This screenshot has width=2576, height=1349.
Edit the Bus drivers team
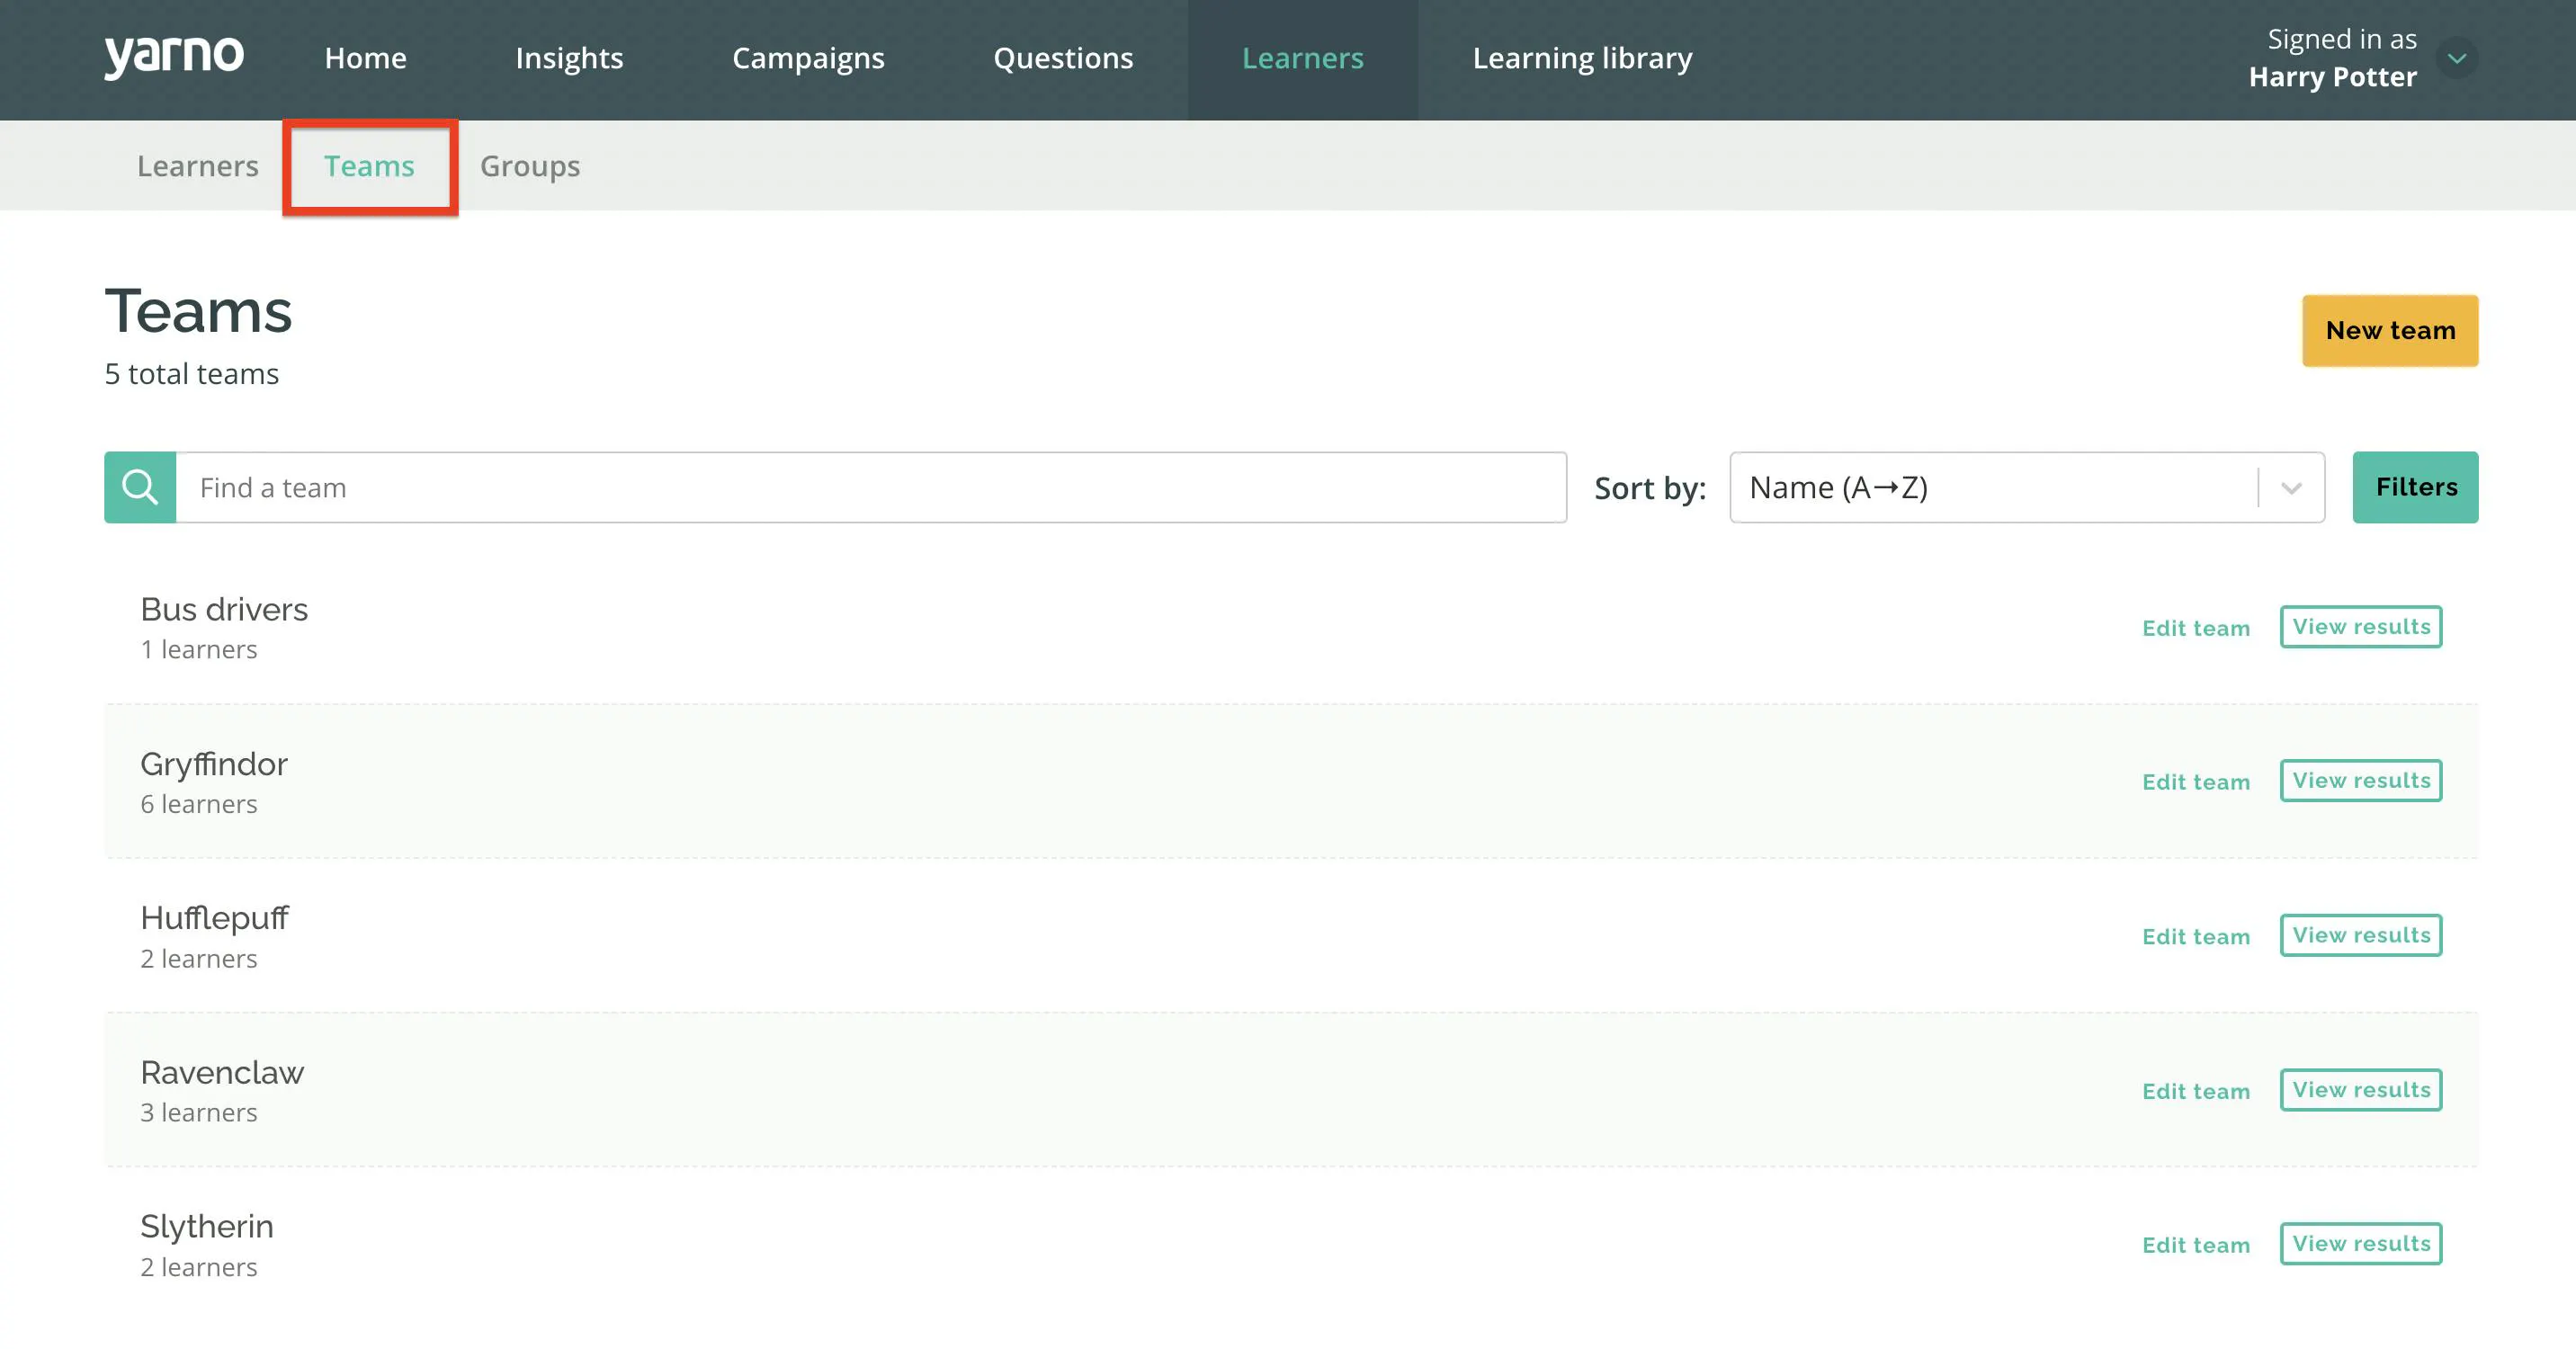tap(2196, 628)
